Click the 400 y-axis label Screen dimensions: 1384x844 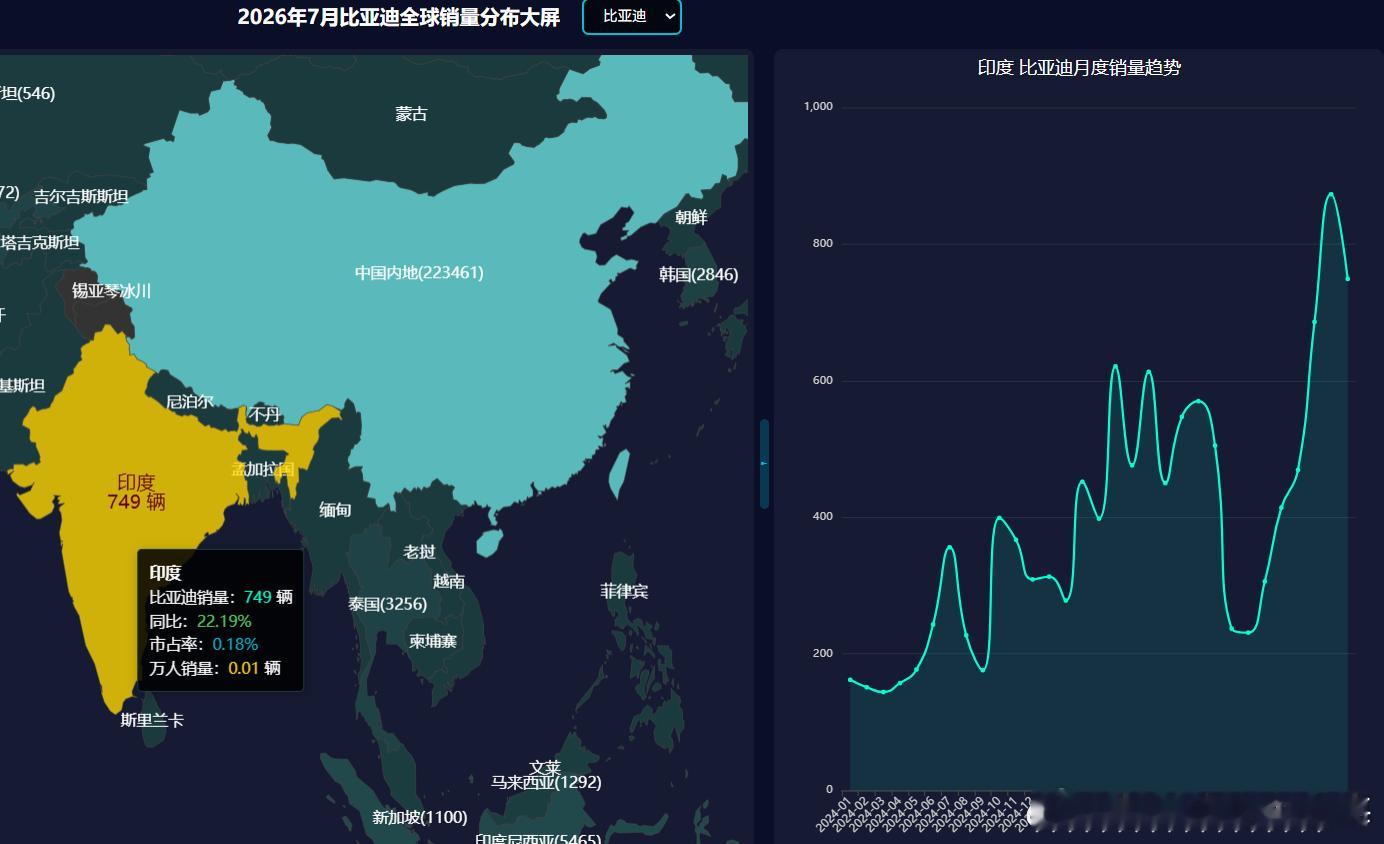[x=823, y=517]
